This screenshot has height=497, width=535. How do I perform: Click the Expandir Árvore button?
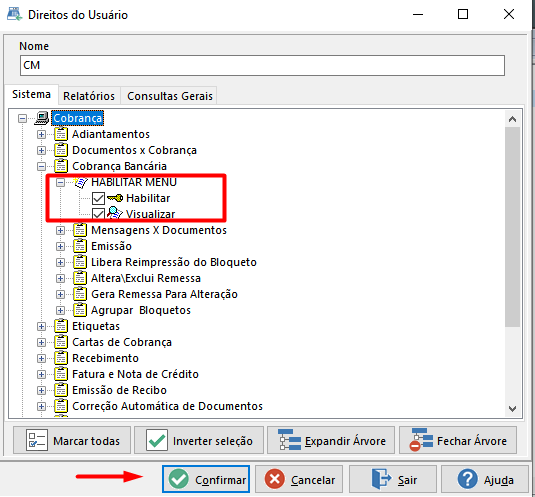[x=331, y=440]
